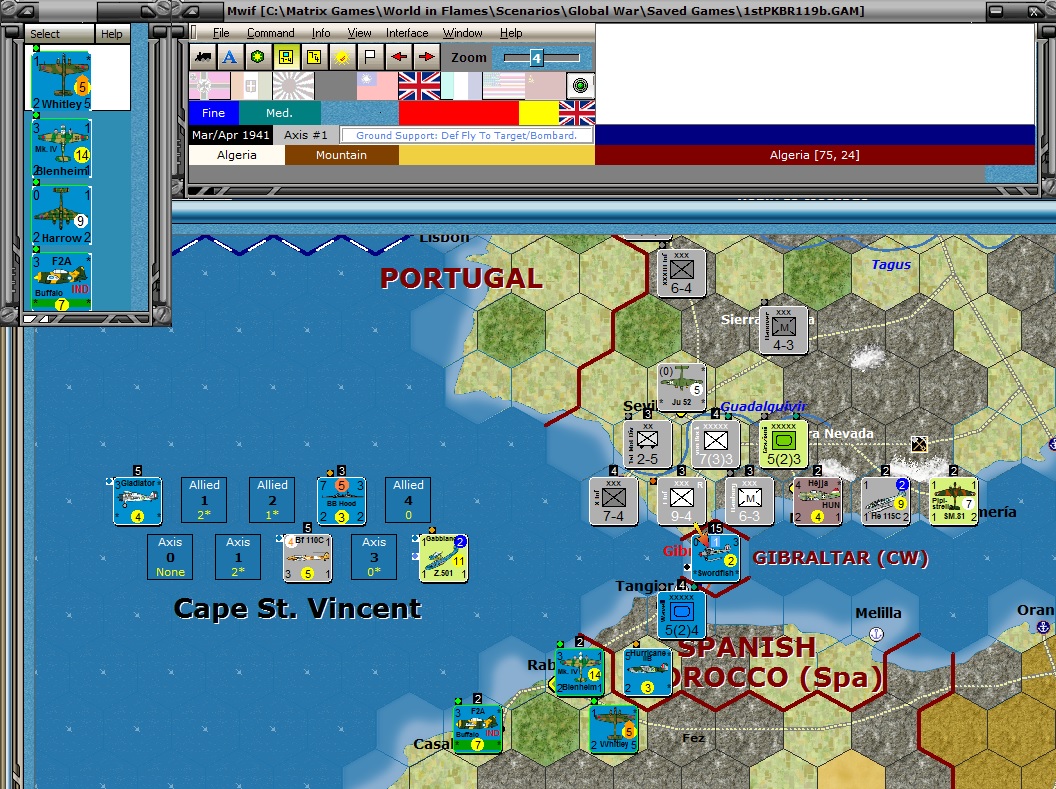The height and width of the screenshot is (789, 1056).
Task: Select the Gladiator fighter in sea box
Action: (x=137, y=501)
